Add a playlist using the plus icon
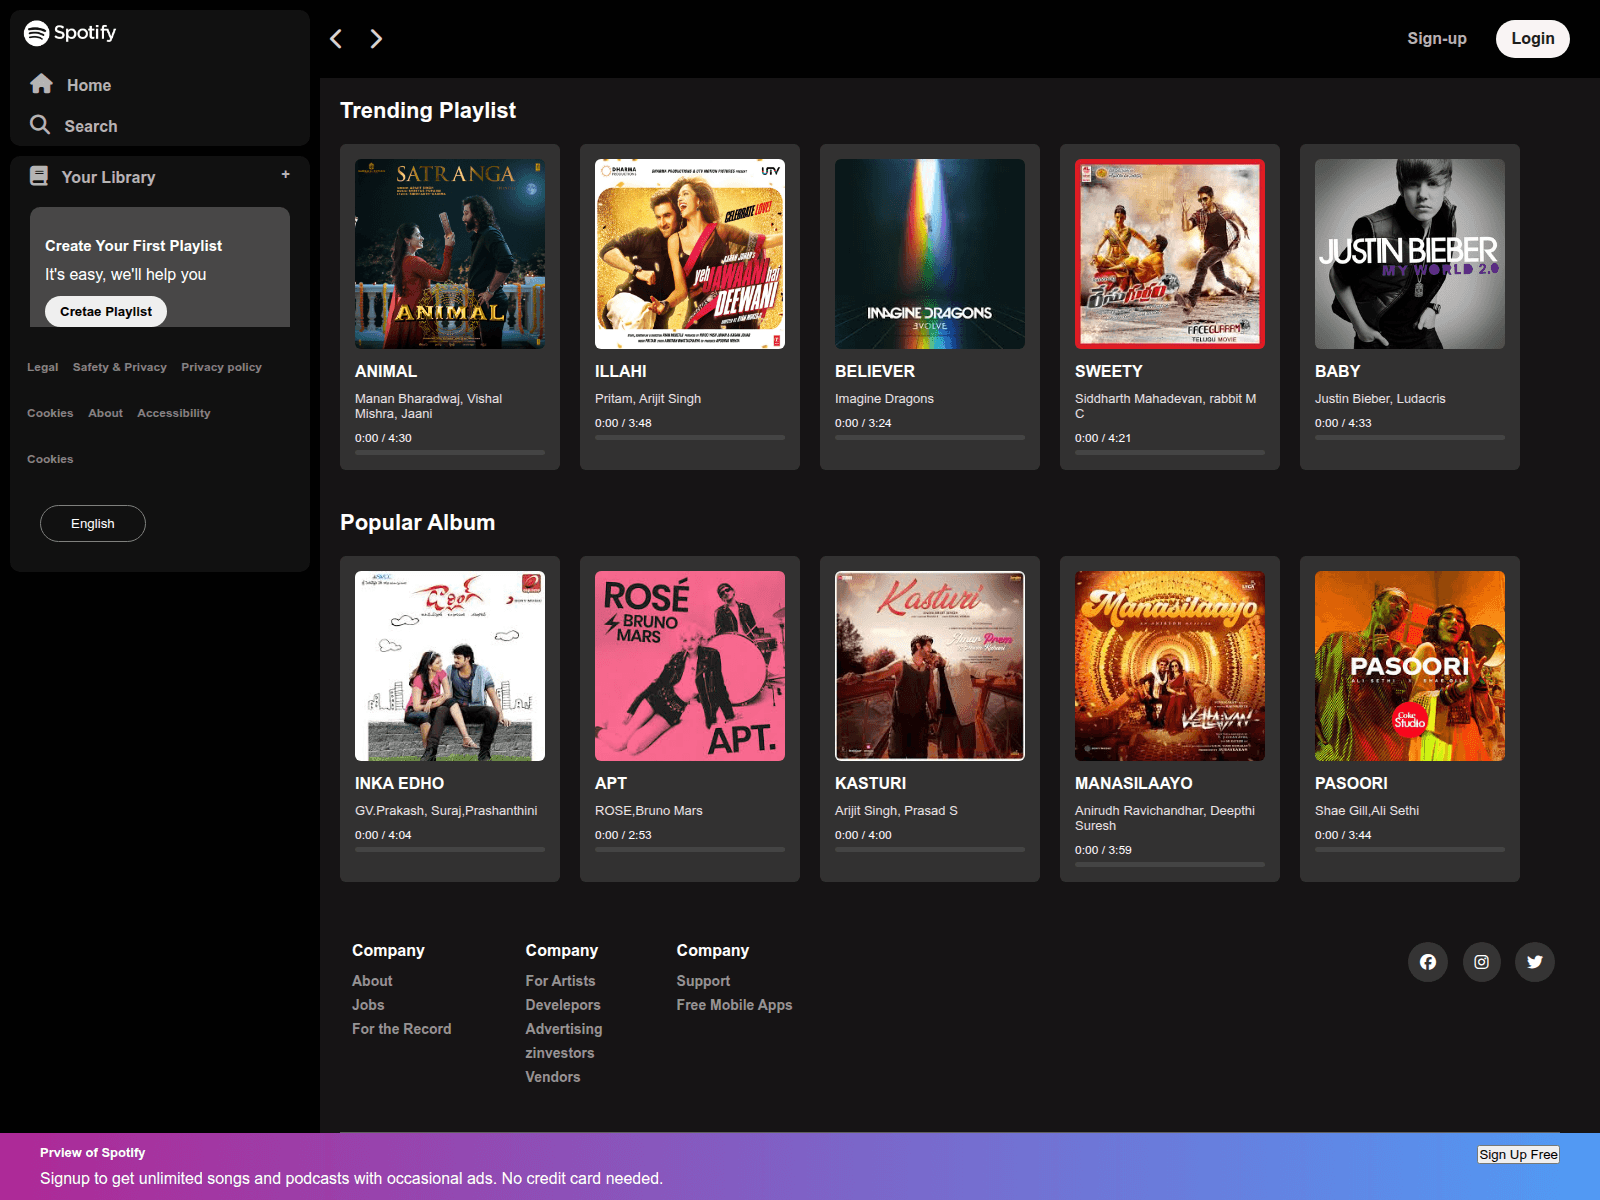Screen dimensions: 1600x1200 pos(285,174)
